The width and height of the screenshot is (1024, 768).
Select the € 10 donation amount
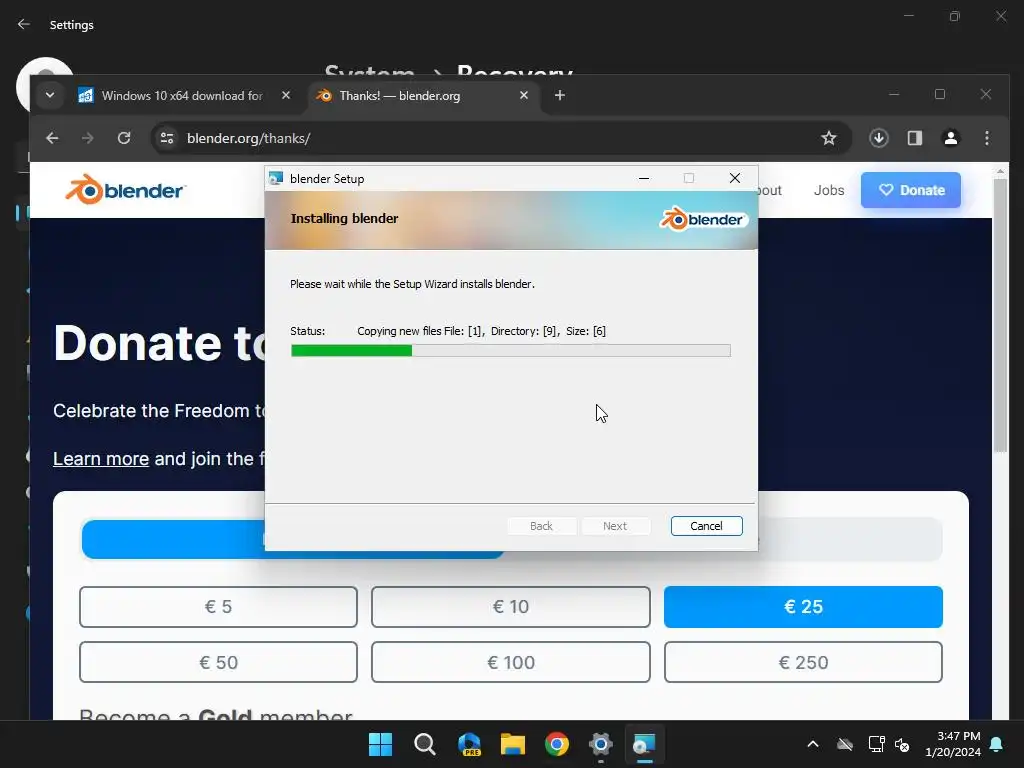pos(511,607)
